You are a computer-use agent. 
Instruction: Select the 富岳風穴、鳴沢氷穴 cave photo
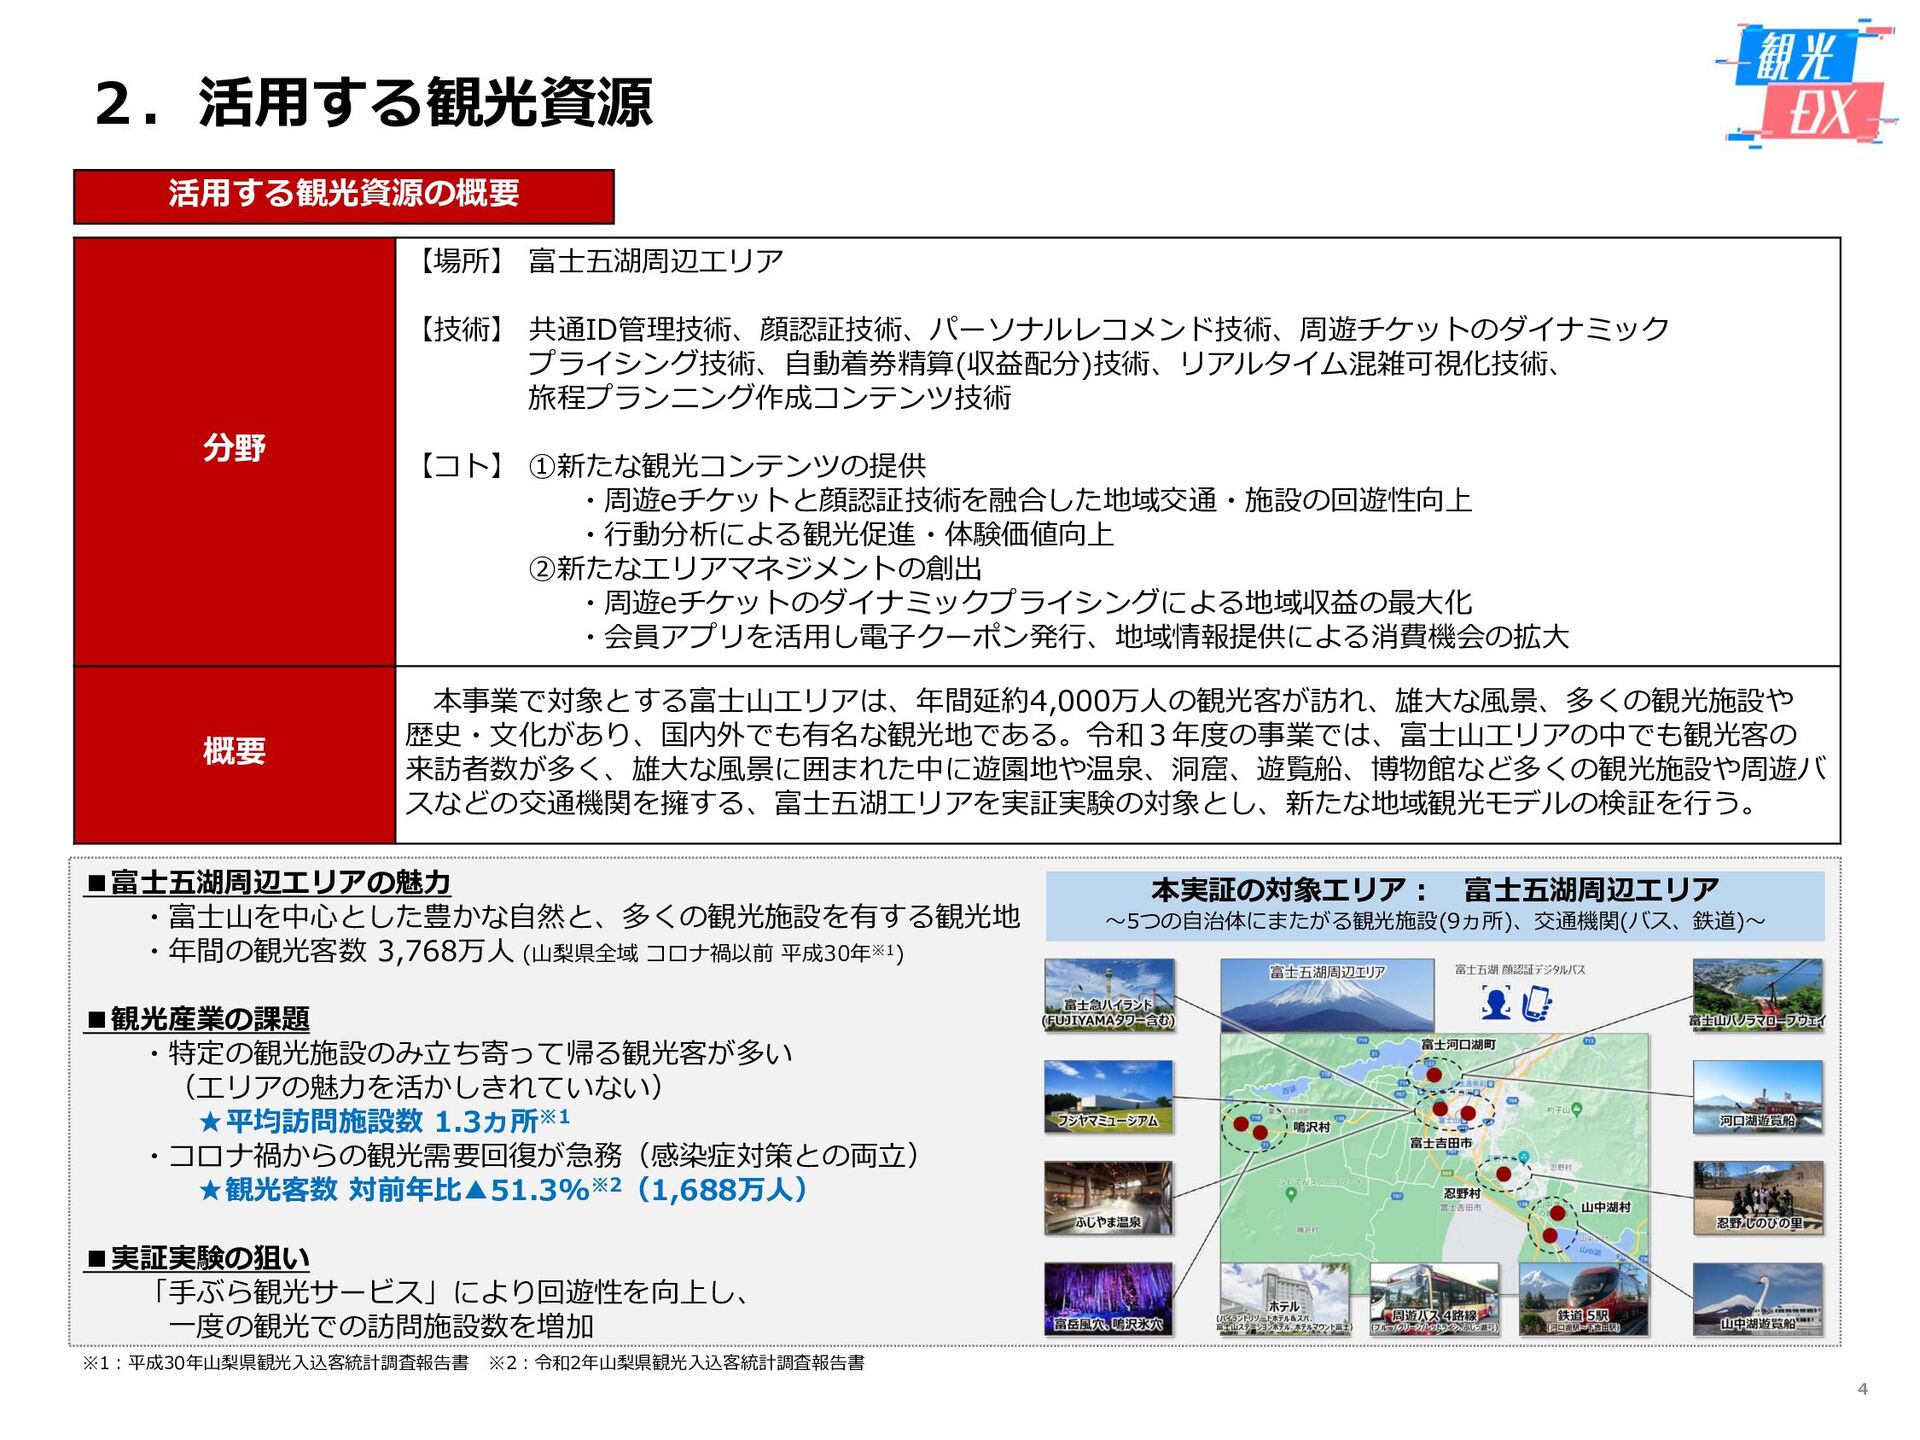pos(1108,1298)
